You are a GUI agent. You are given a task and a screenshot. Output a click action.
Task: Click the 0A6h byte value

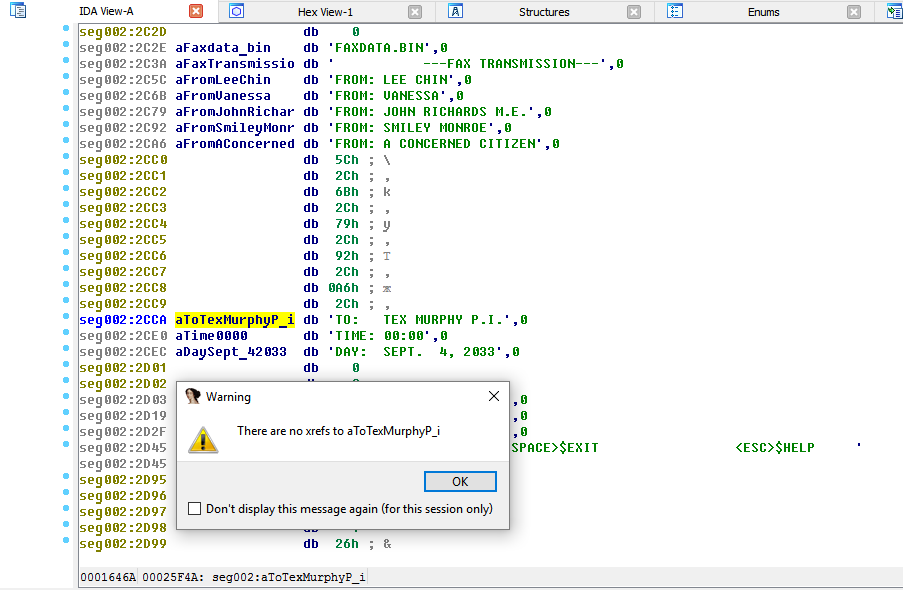point(343,288)
